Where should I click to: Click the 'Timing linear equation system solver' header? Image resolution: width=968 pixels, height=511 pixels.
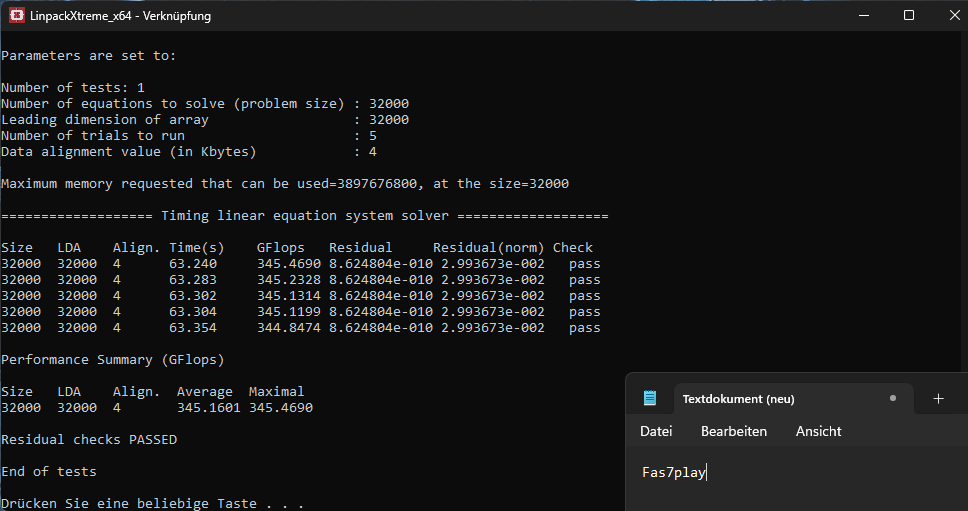point(305,216)
